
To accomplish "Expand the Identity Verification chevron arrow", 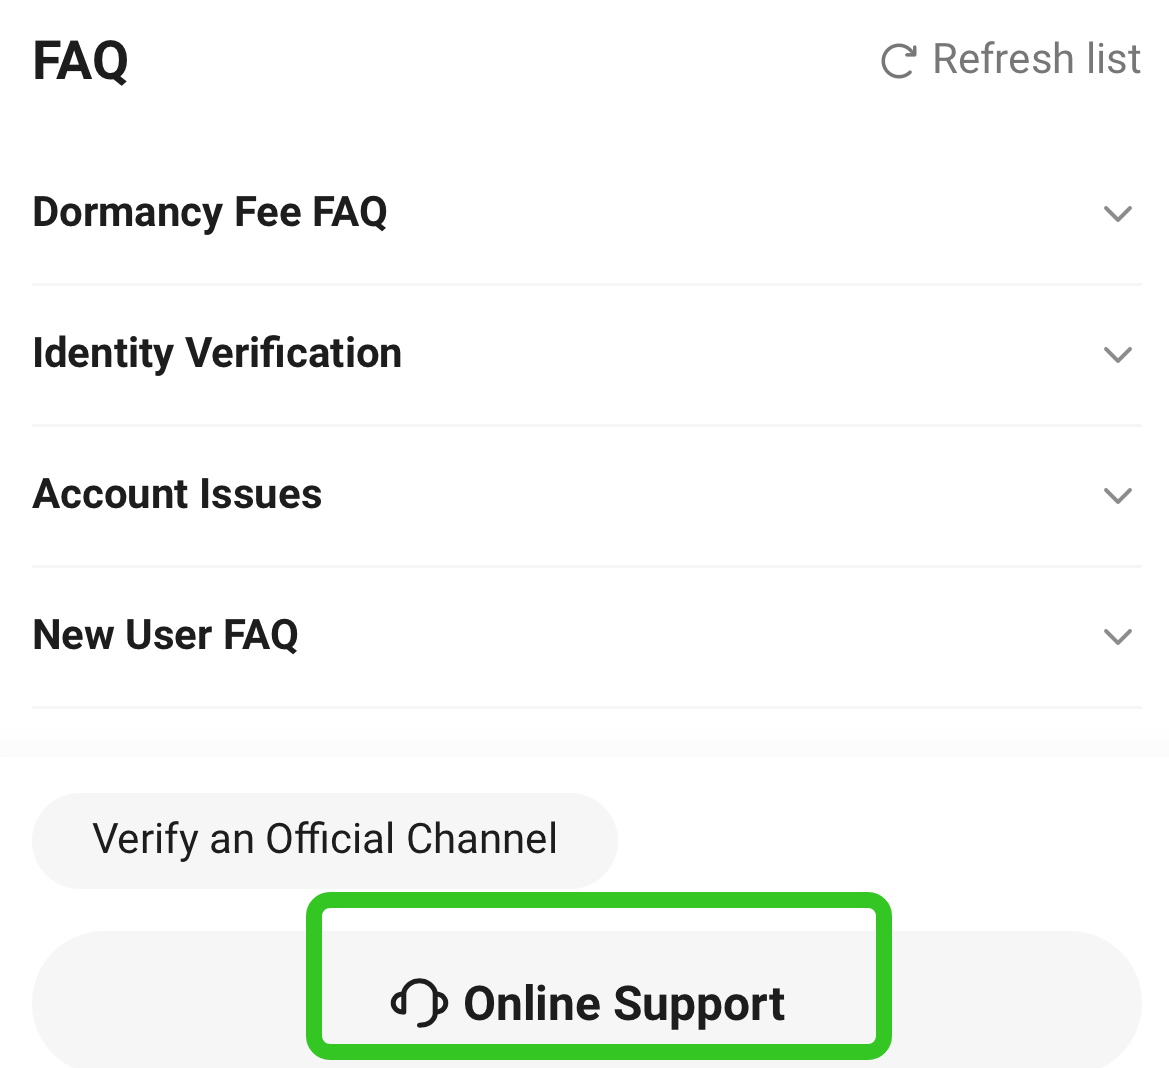I will [x=1117, y=355].
